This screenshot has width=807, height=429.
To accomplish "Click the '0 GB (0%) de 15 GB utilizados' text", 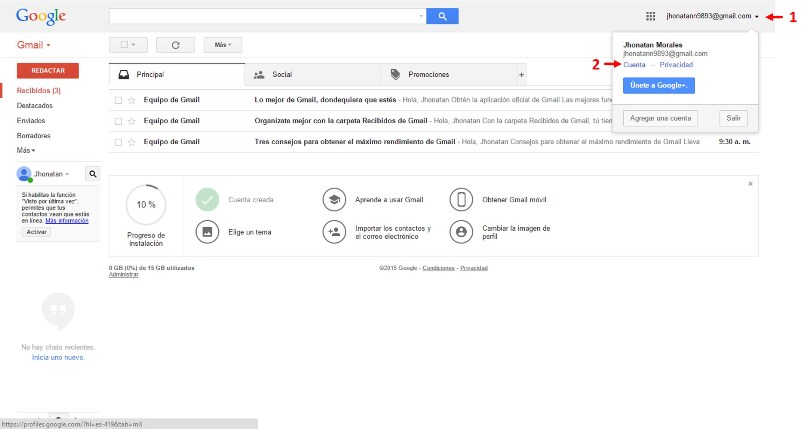I will point(151,268).
